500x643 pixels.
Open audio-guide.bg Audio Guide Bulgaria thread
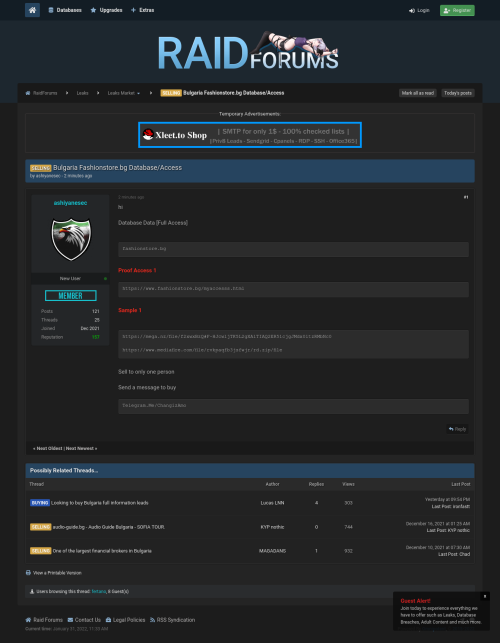[x=109, y=527]
